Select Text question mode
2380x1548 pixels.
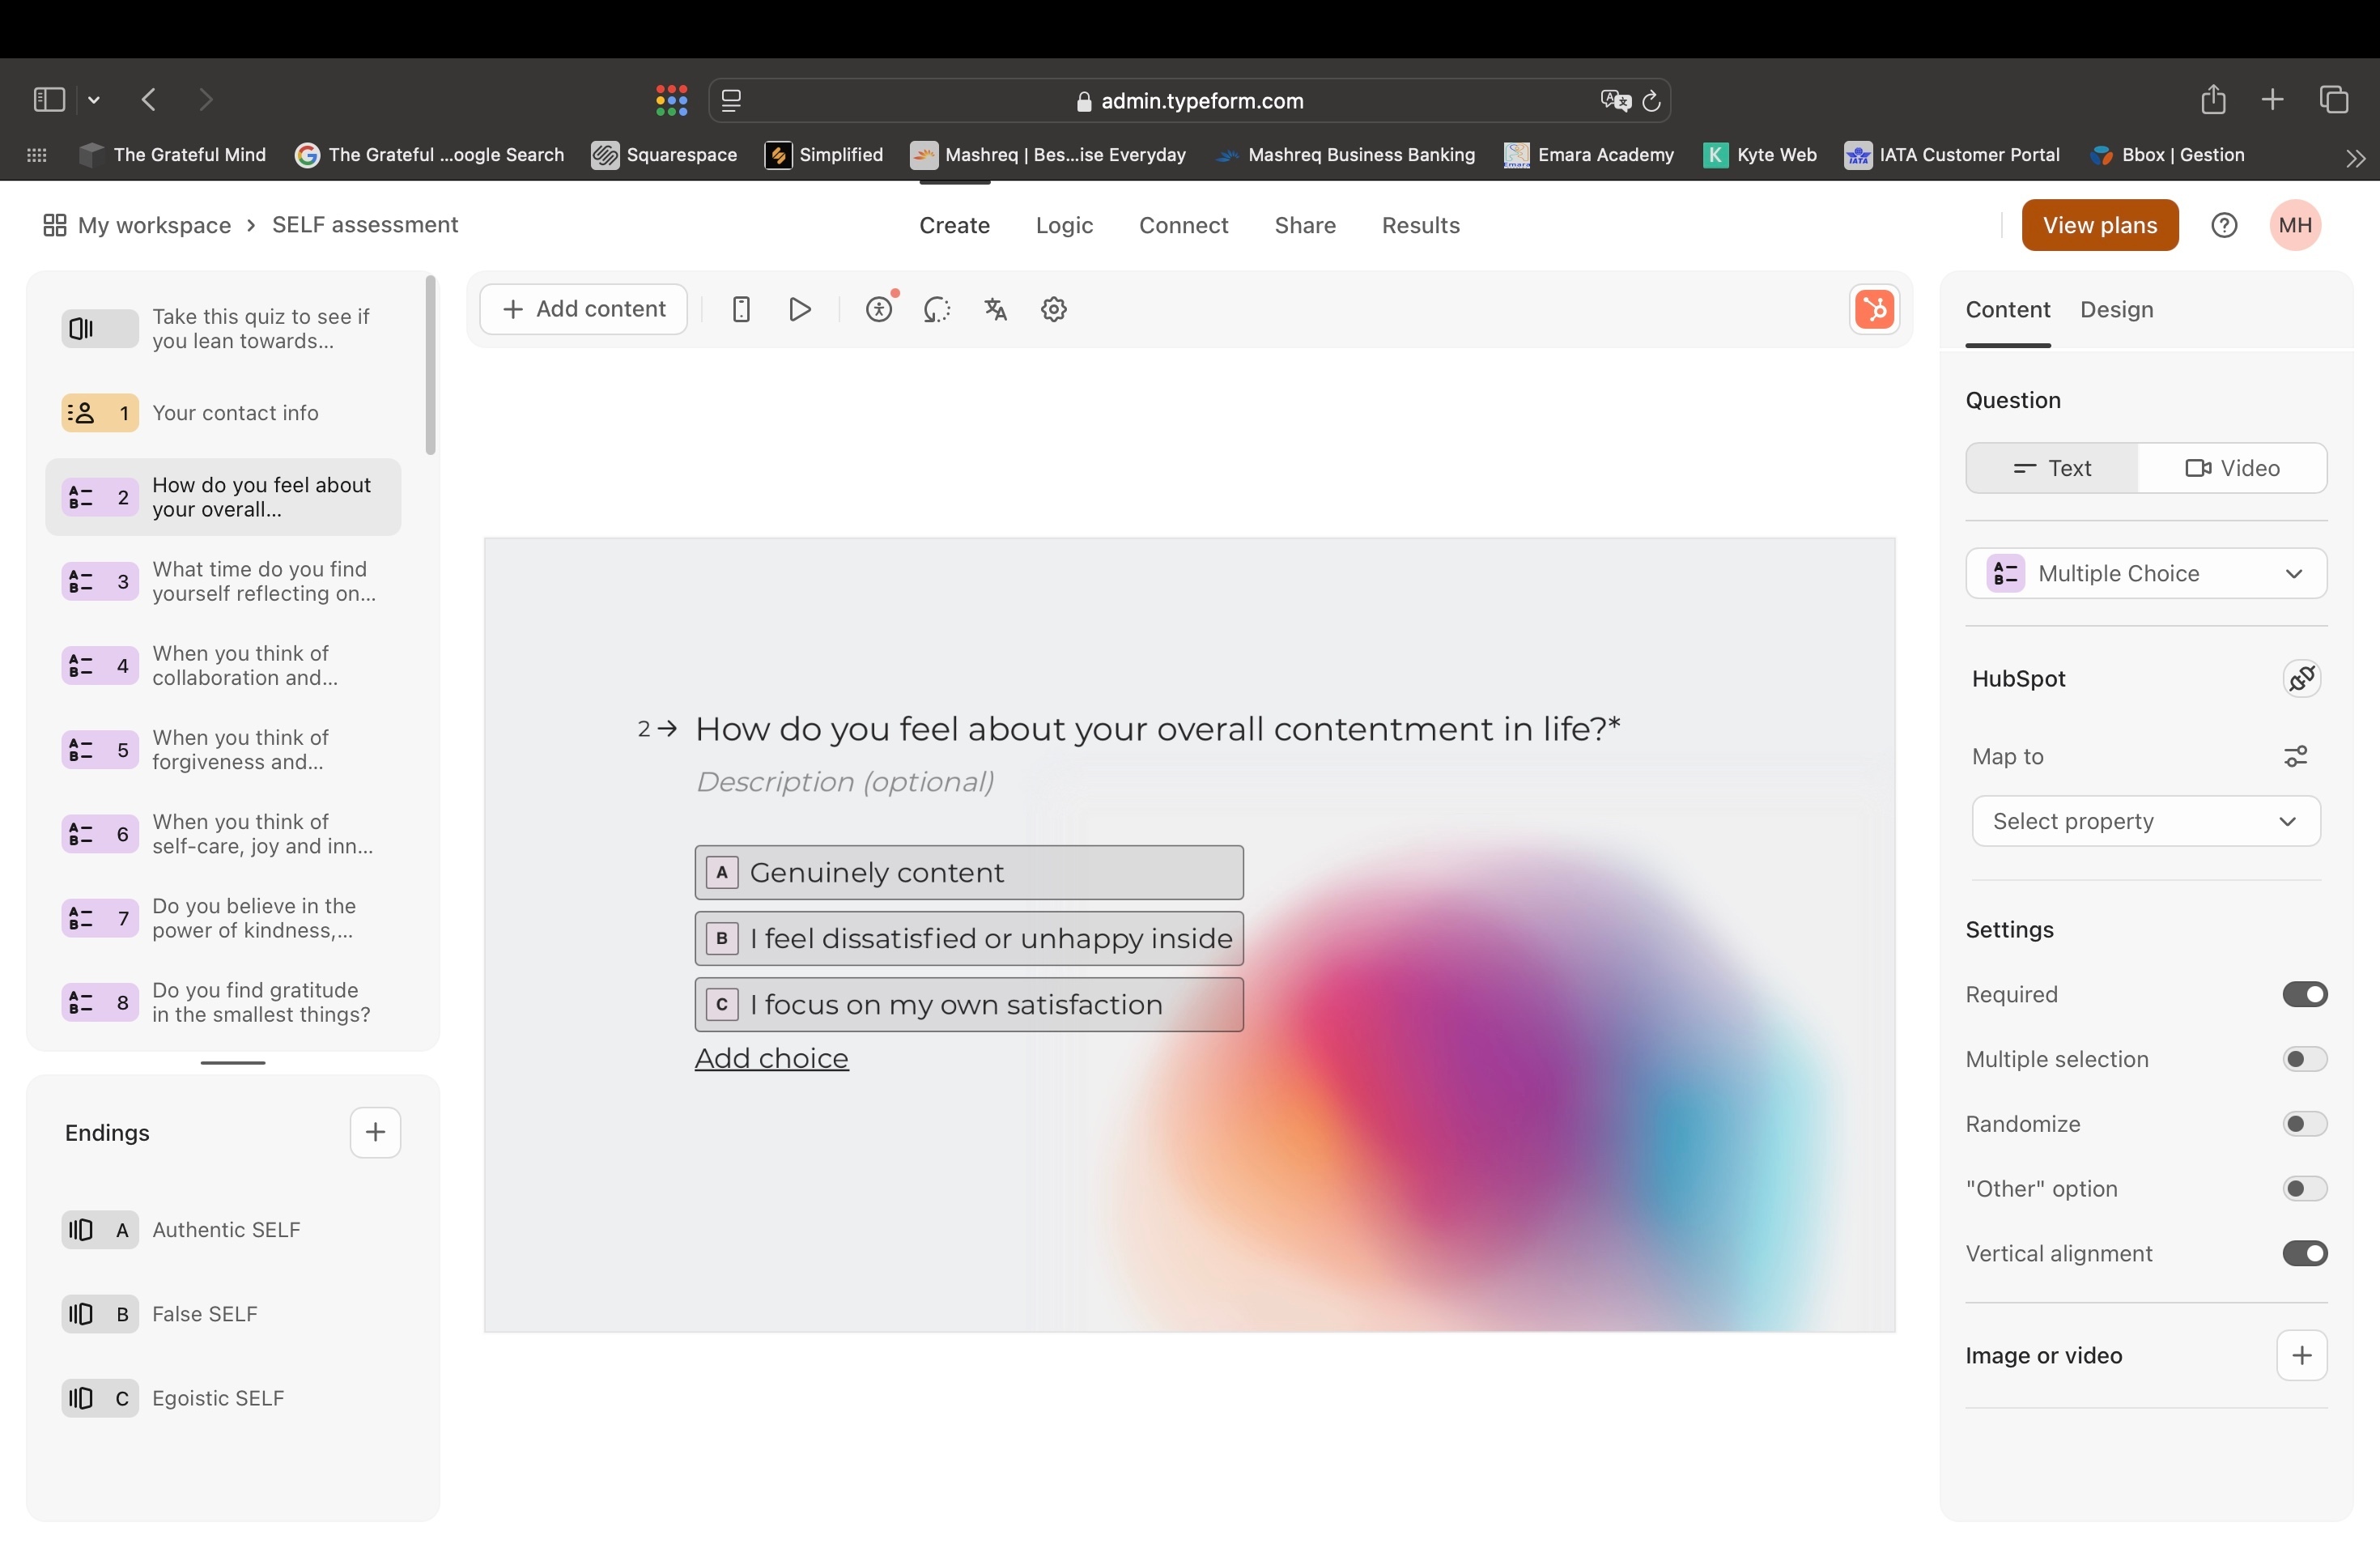click(x=2052, y=468)
